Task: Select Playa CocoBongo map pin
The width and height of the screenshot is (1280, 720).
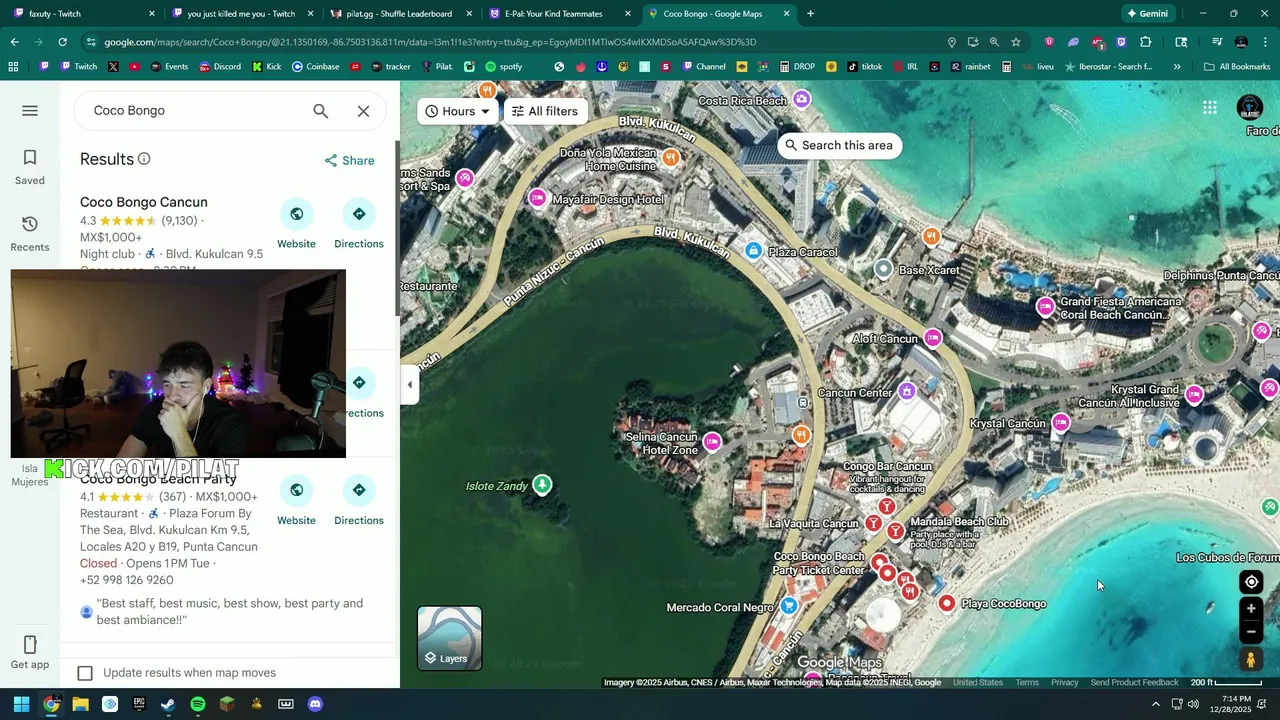Action: point(947,603)
